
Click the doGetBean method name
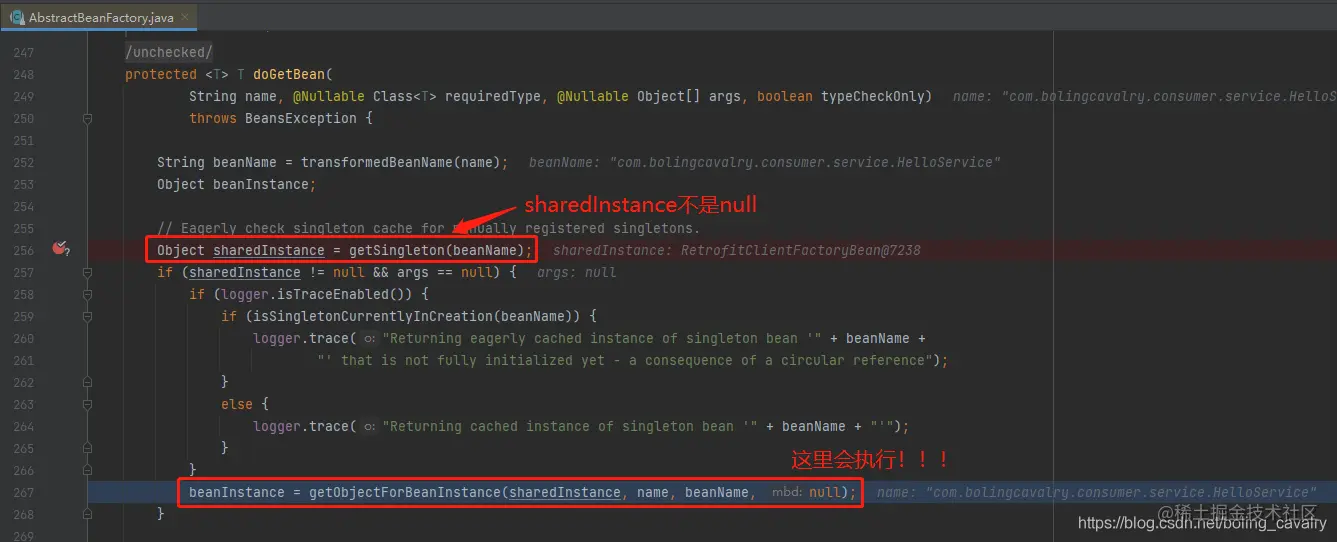pos(289,74)
